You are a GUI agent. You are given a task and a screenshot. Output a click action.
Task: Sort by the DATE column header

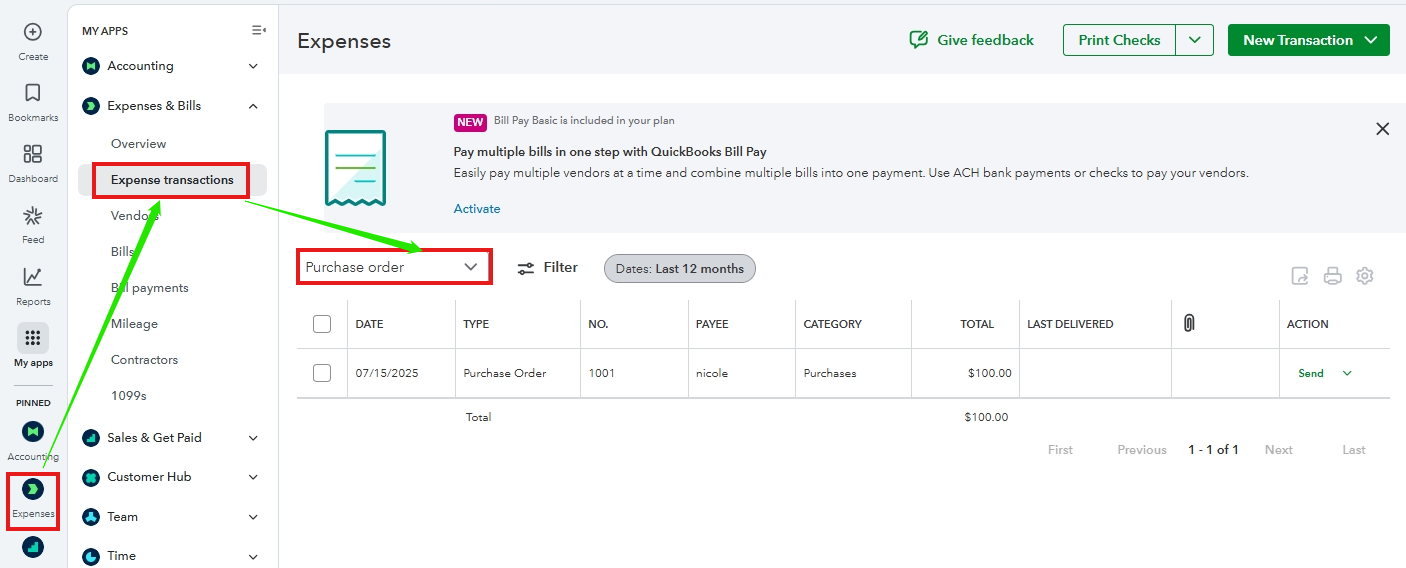point(369,324)
